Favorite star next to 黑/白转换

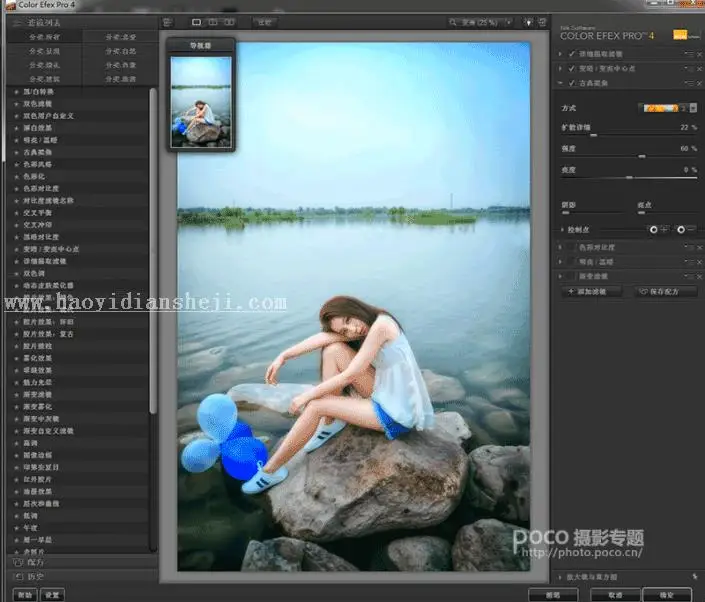tap(16, 92)
